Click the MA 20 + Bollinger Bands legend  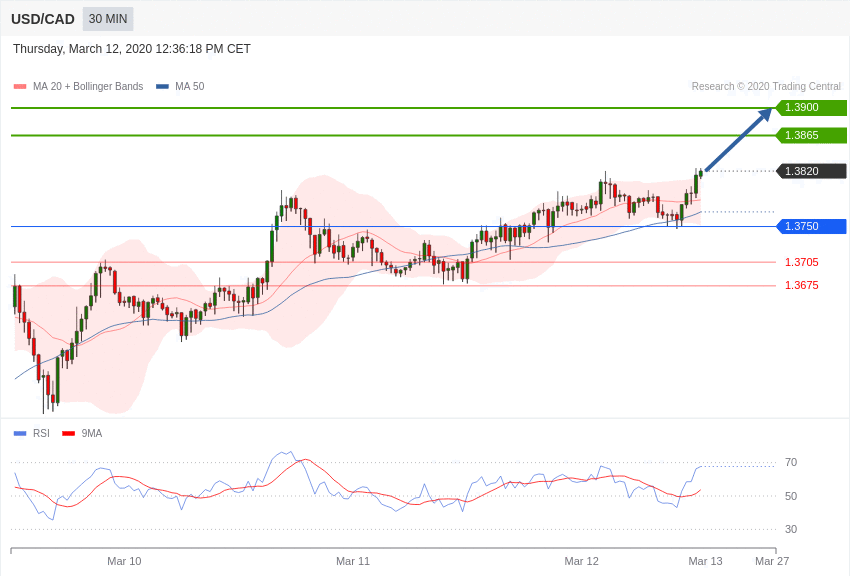[88, 86]
